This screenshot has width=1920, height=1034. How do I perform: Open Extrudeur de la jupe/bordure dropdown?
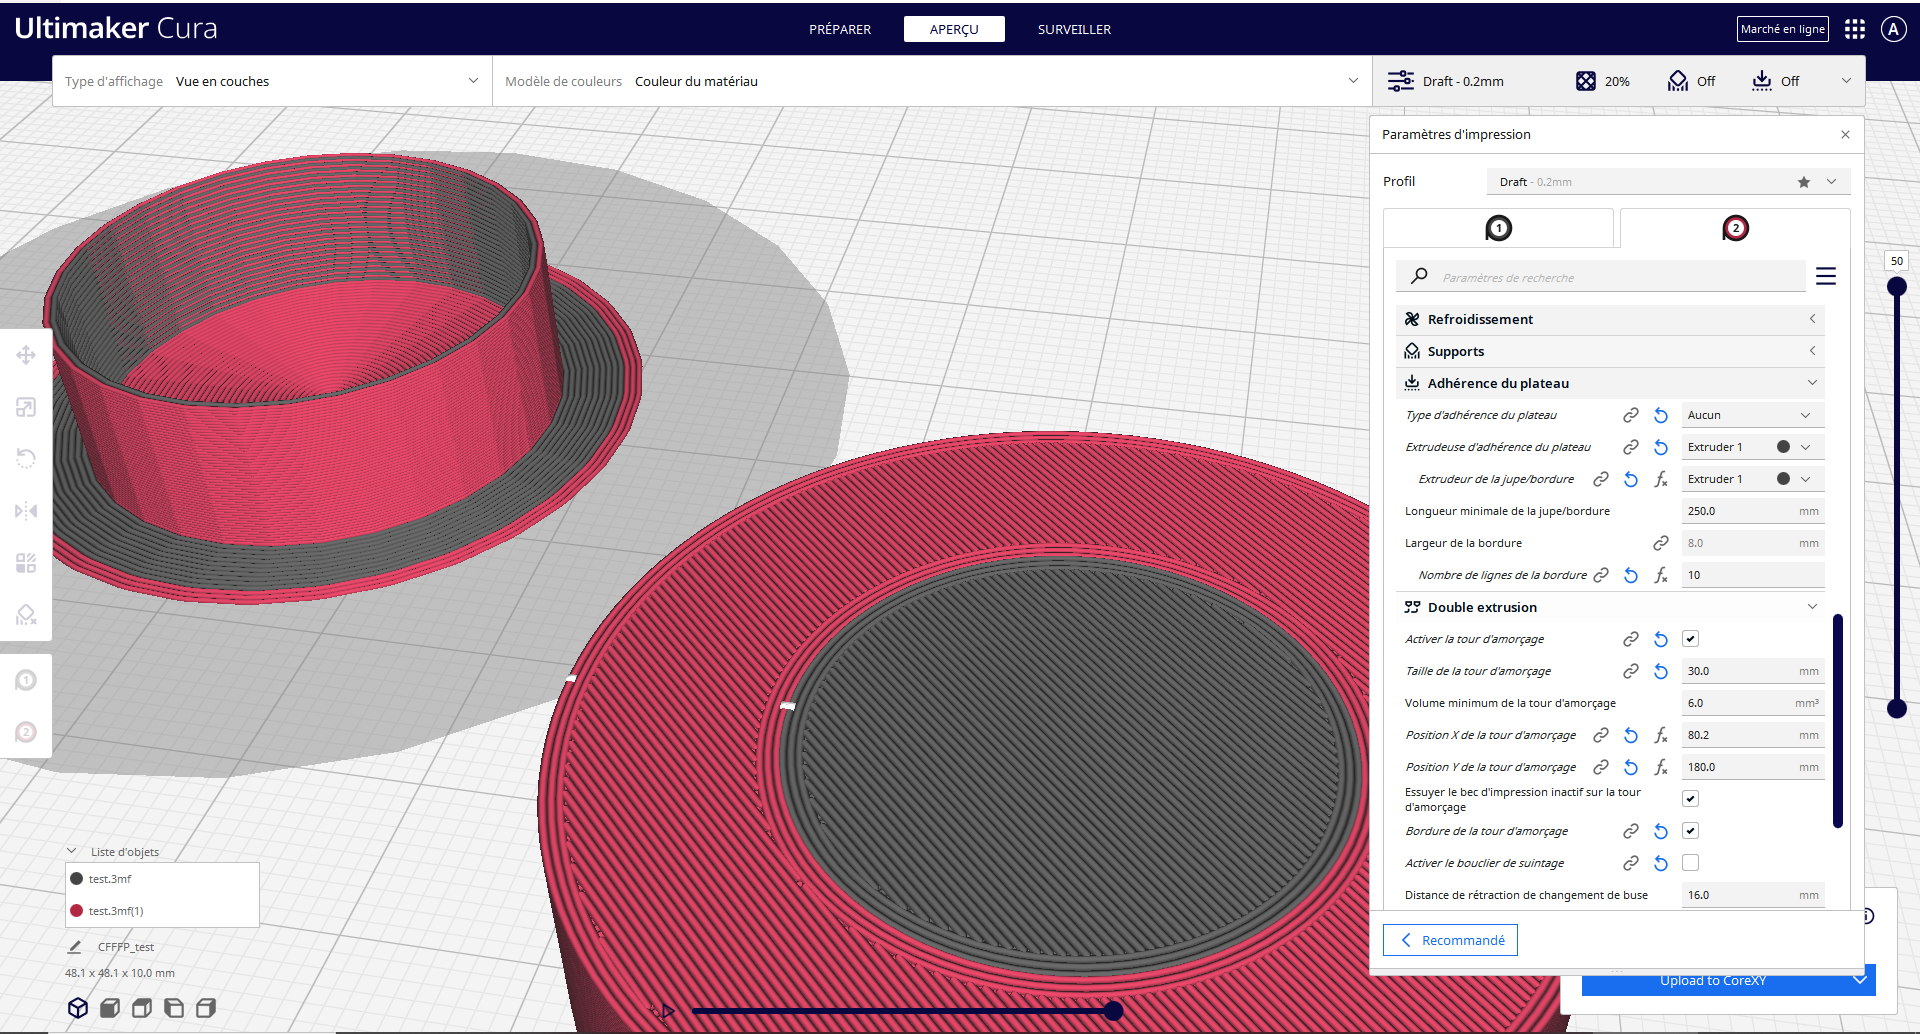[x=1752, y=479]
